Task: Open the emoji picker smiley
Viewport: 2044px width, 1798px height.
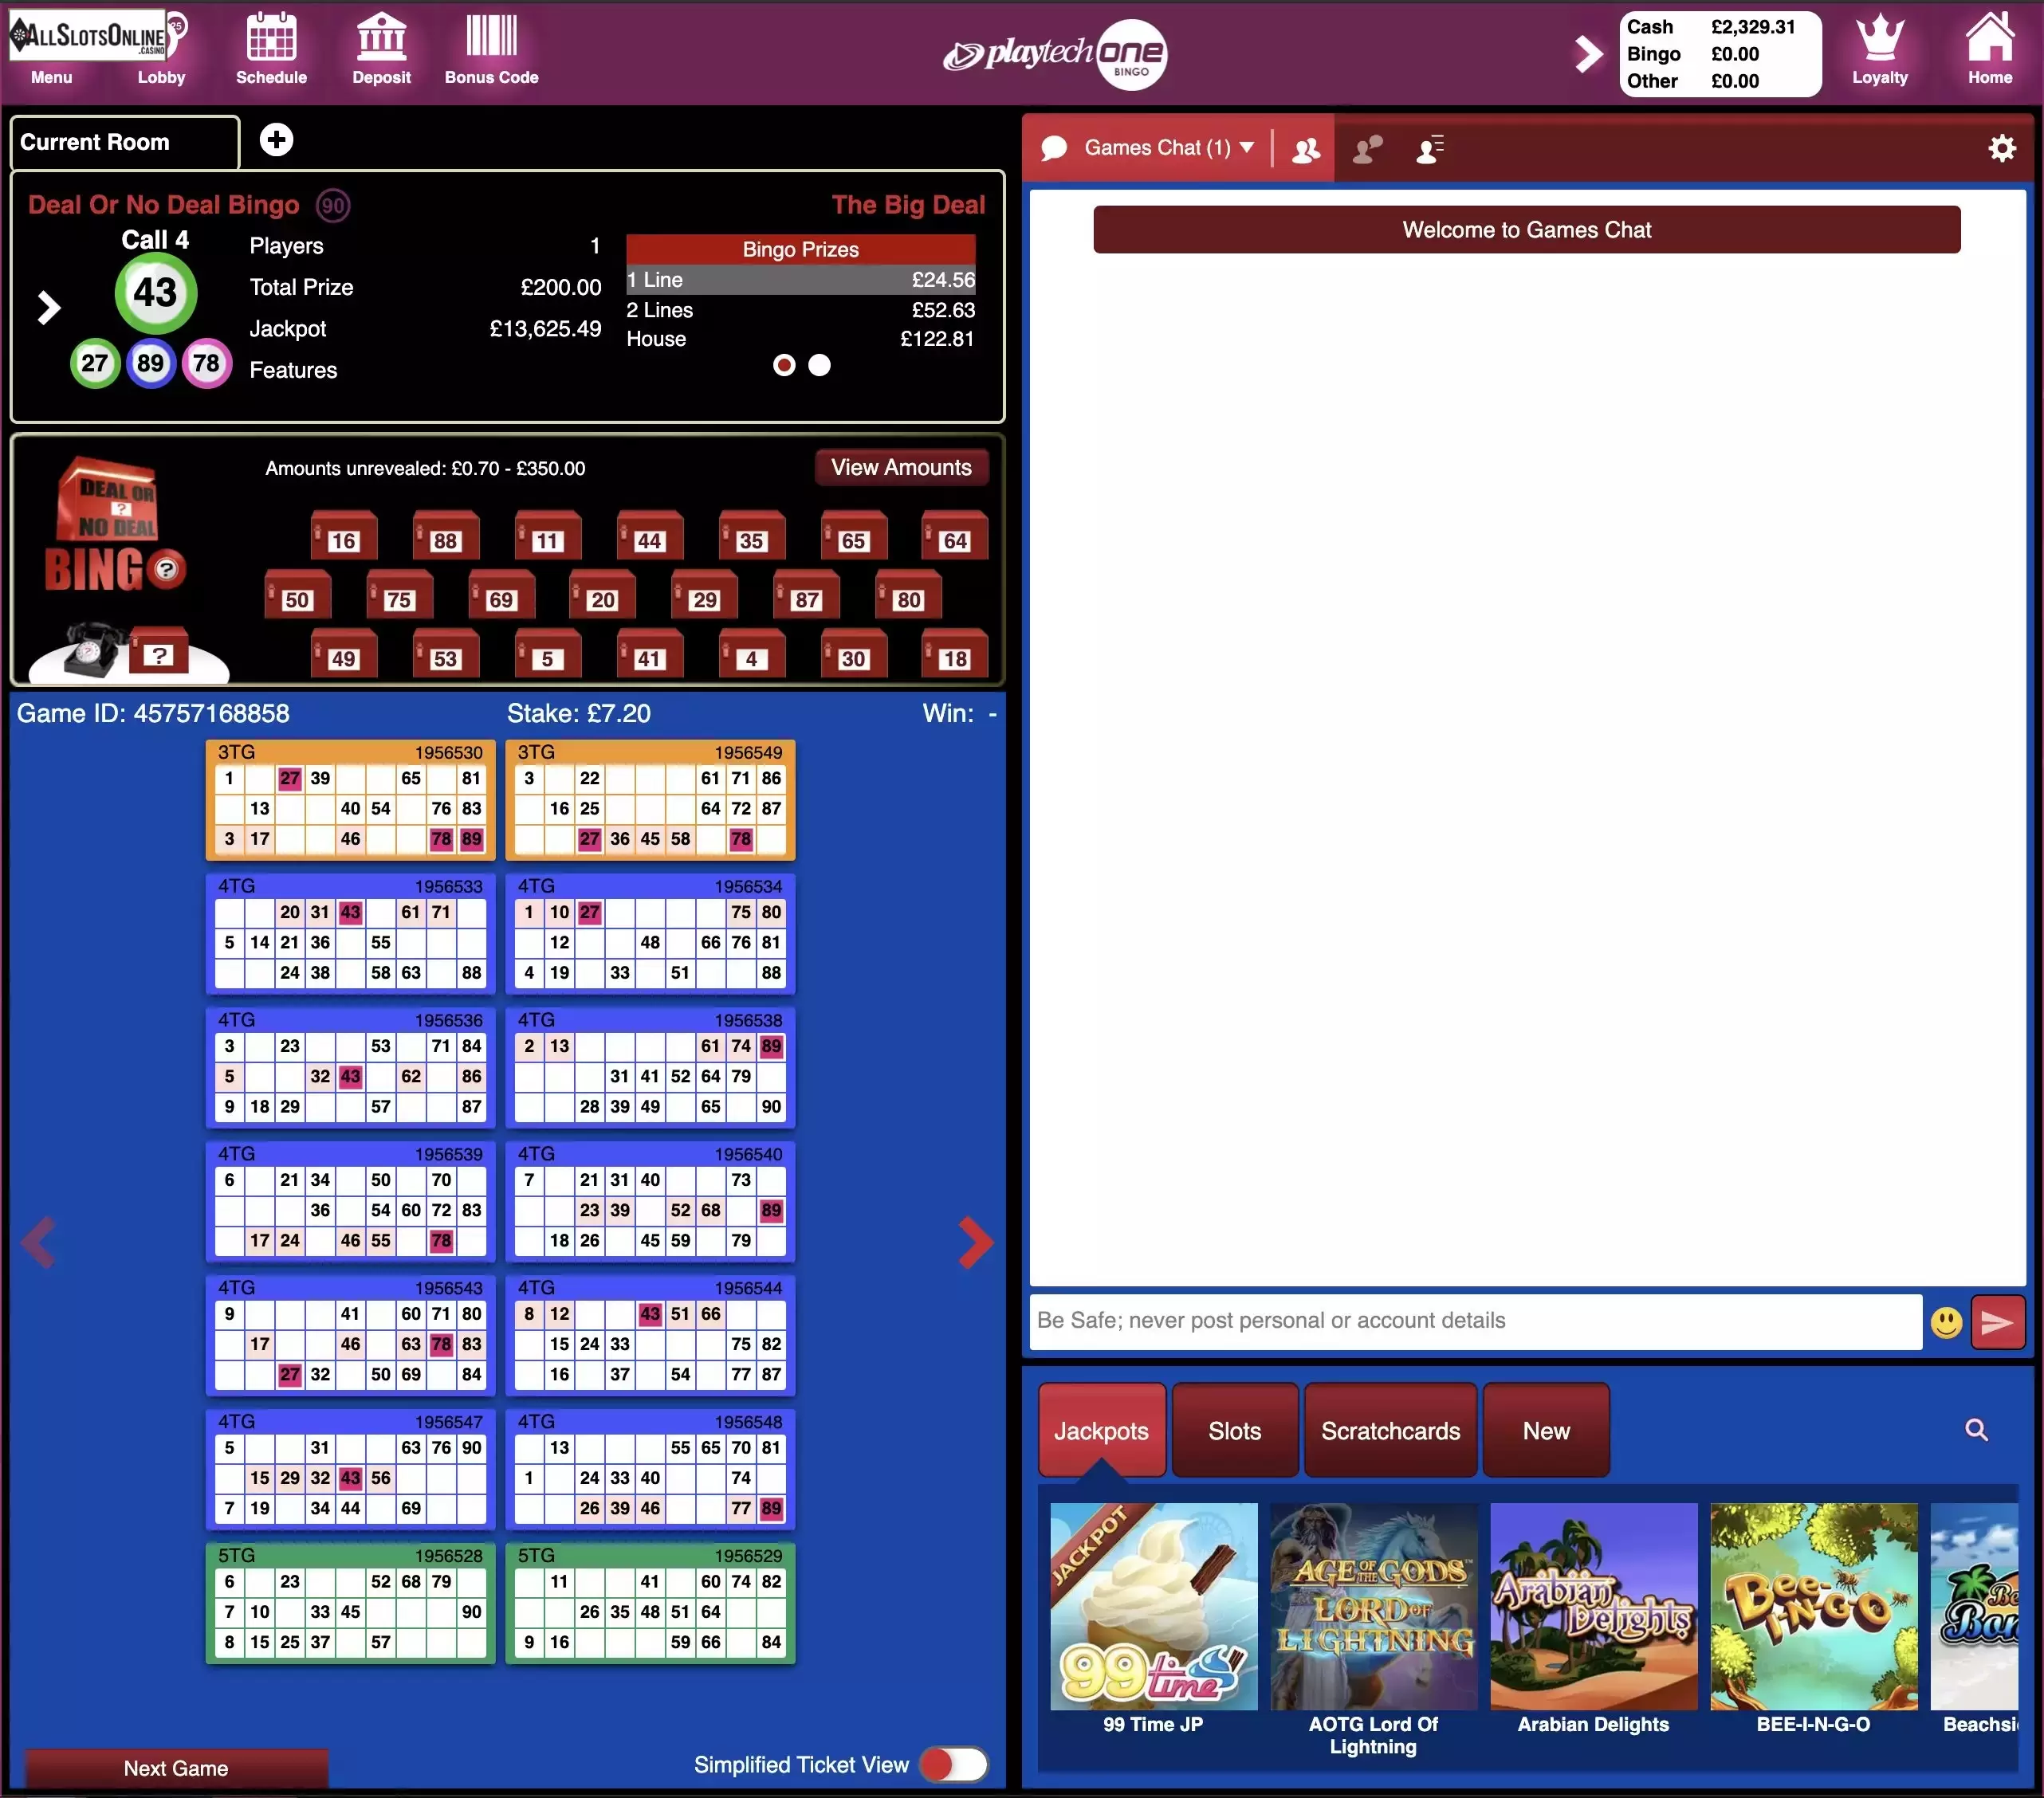Action: point(1946,1322)
